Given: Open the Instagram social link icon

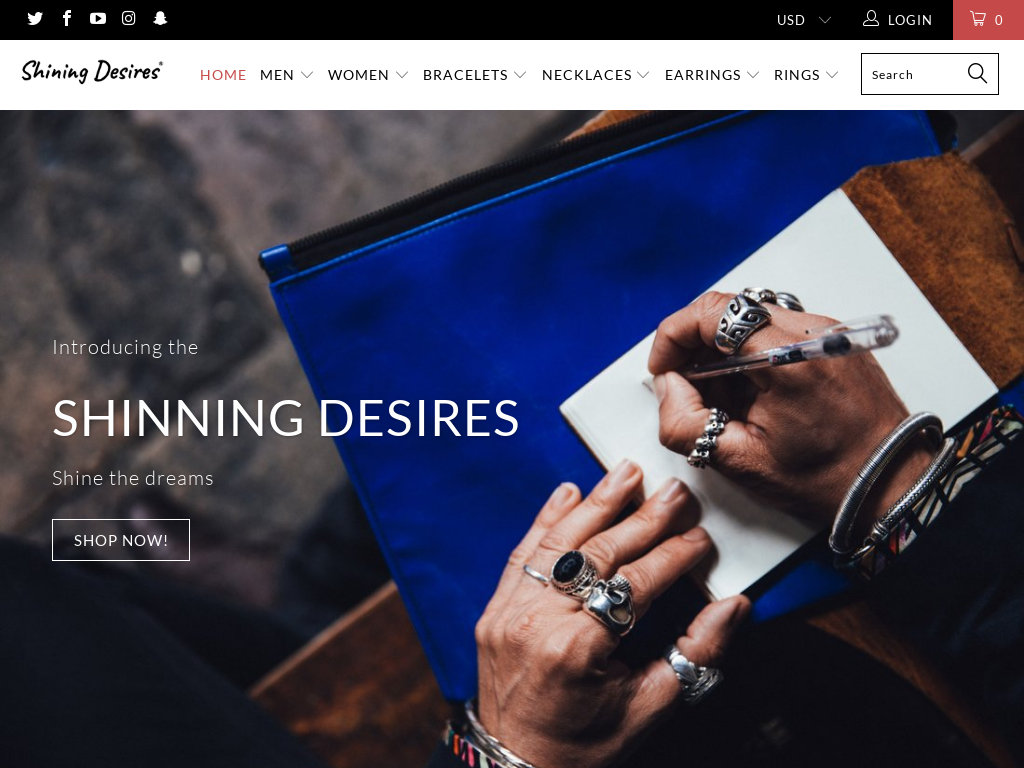Looking at the screenshot, I should pos(129,18).
